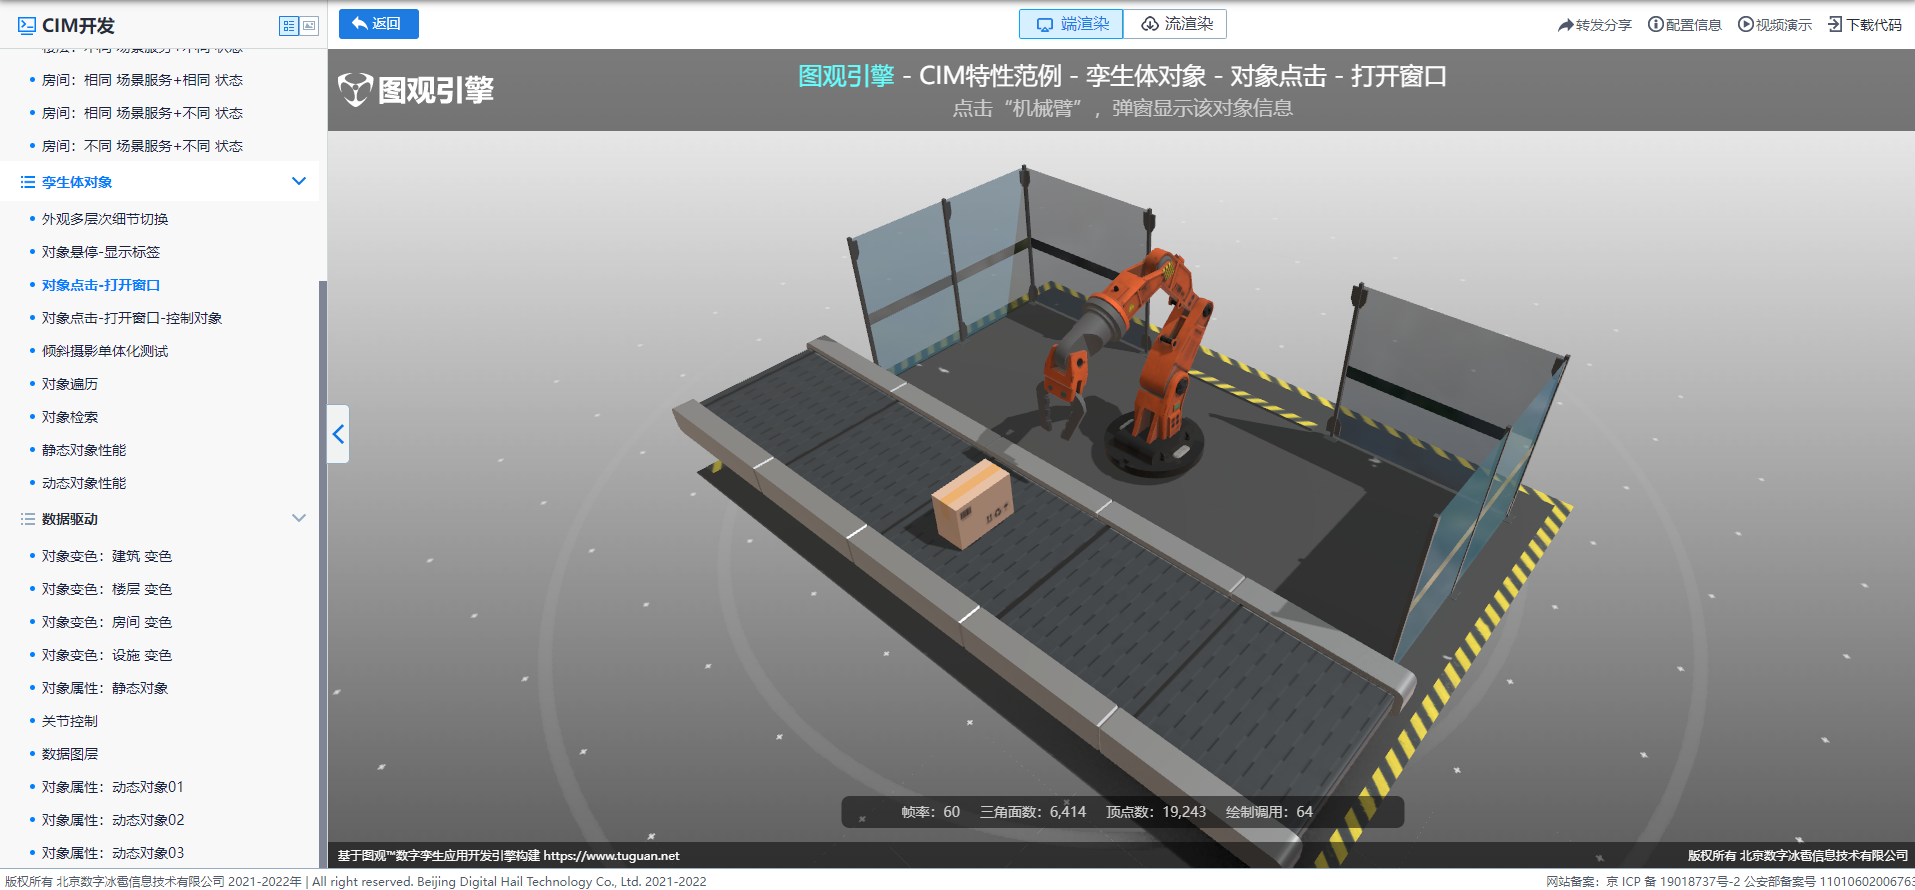Open the tuguan.net link in the footer
Viewport: 1915px width, 890px height.
click(611, 856)
